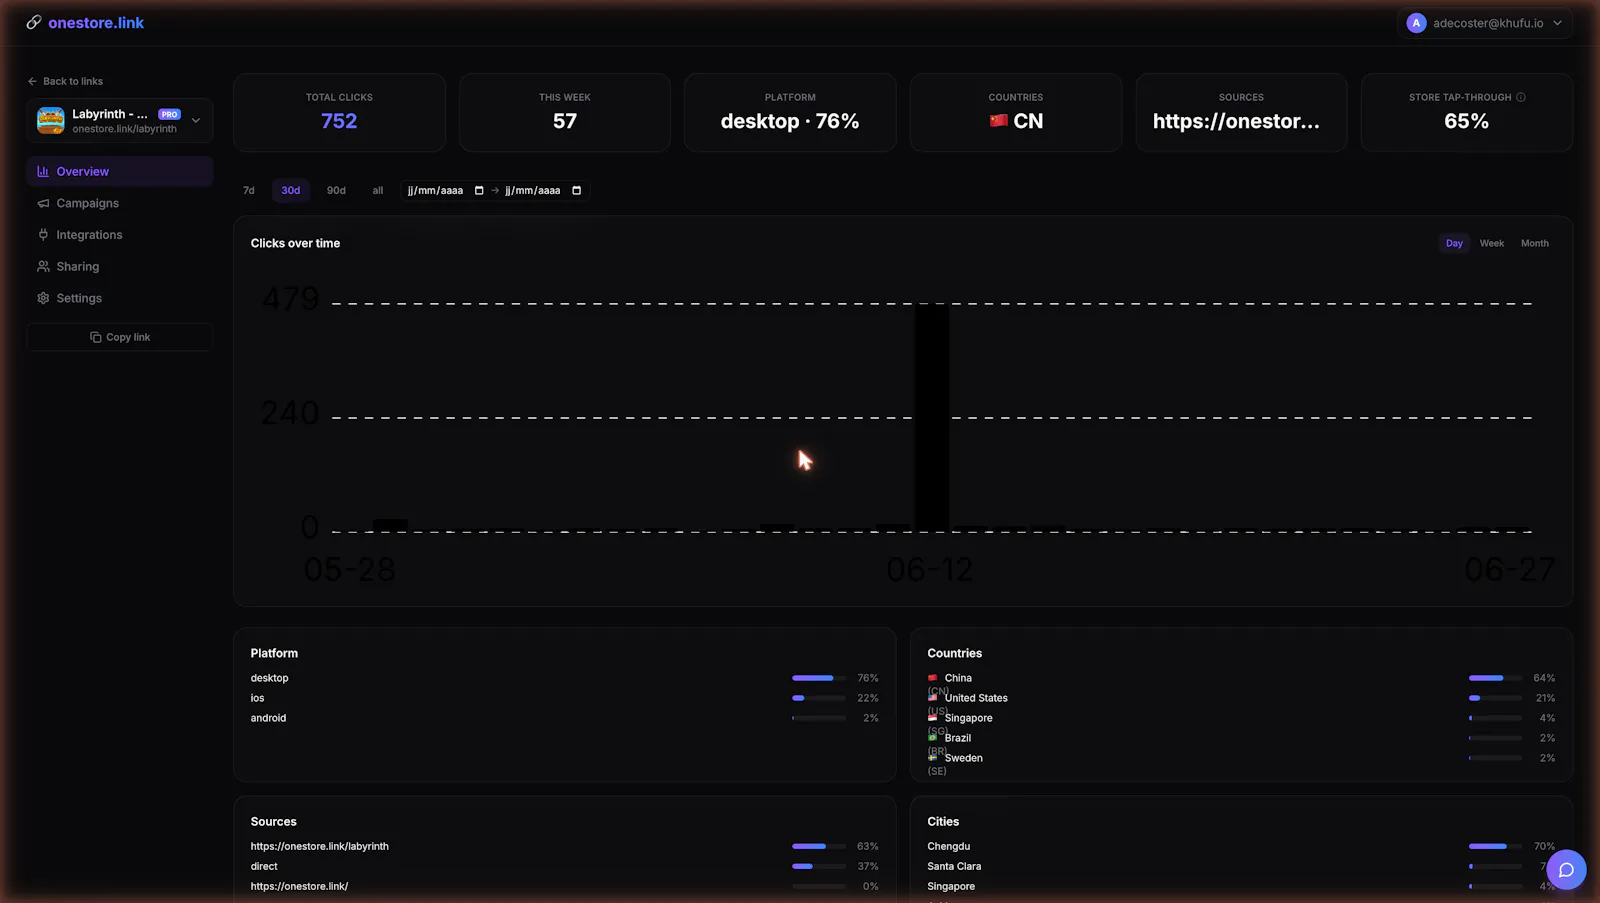The image size is (1600, 903).
Task: Click the Settings gear icon
Action: coord(43,298)
